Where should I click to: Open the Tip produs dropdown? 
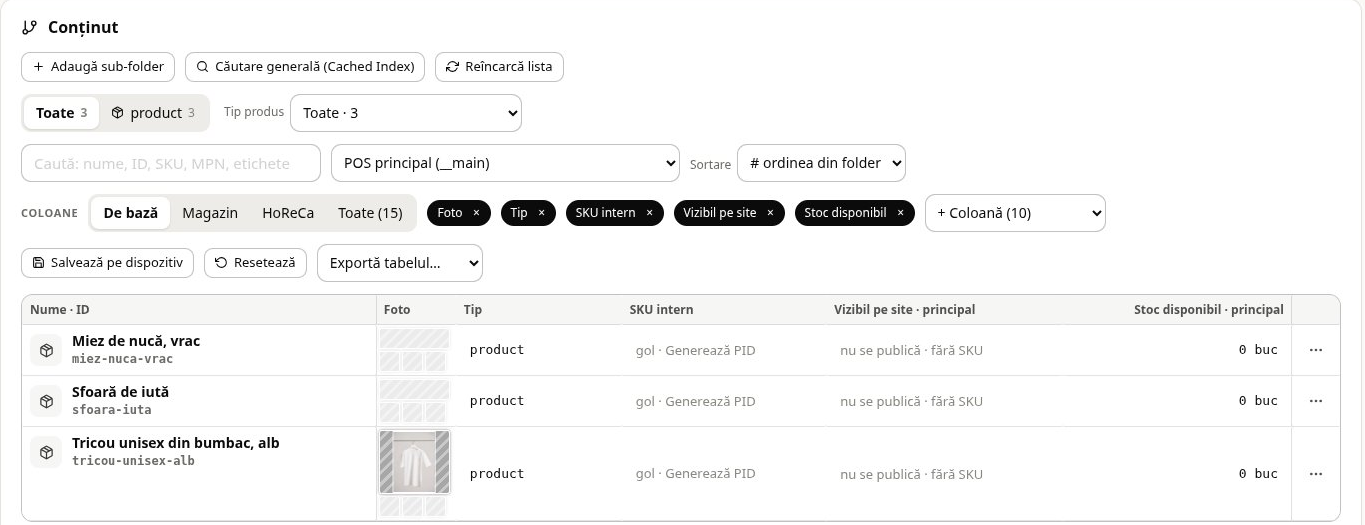point(406,113)
